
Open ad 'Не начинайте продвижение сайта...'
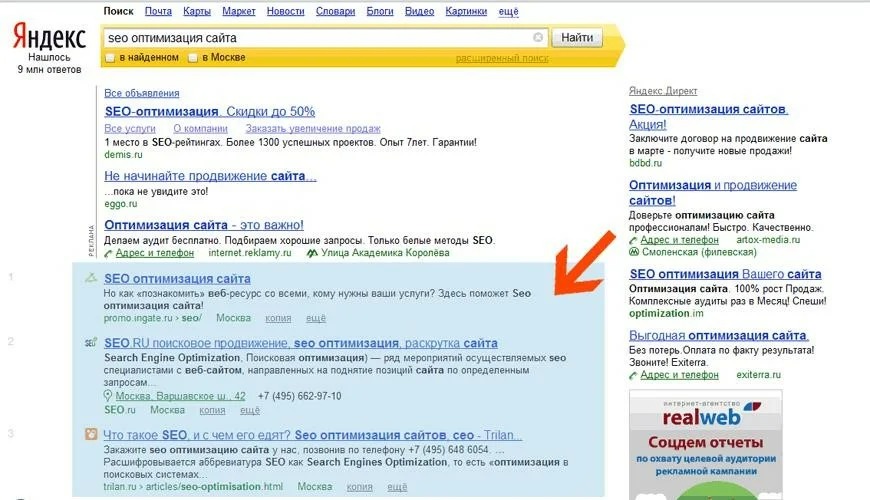click(210, 176)
